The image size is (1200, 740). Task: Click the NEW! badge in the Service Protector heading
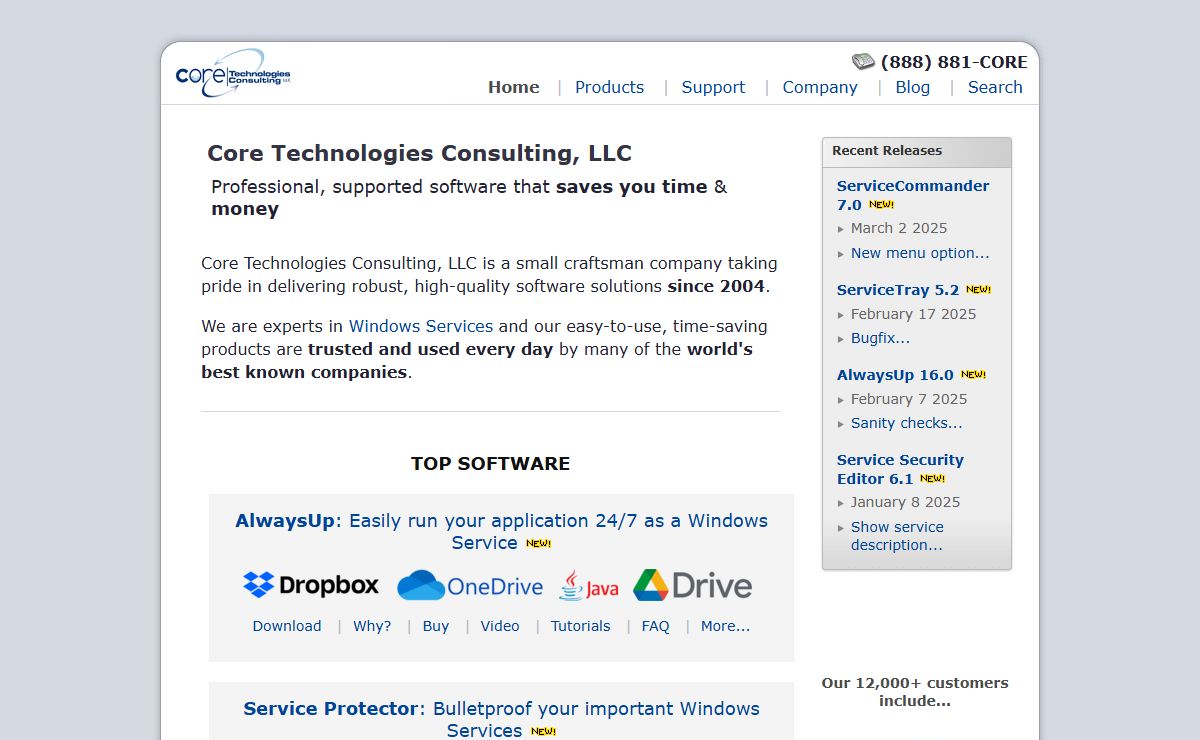[x=543, y=732]
